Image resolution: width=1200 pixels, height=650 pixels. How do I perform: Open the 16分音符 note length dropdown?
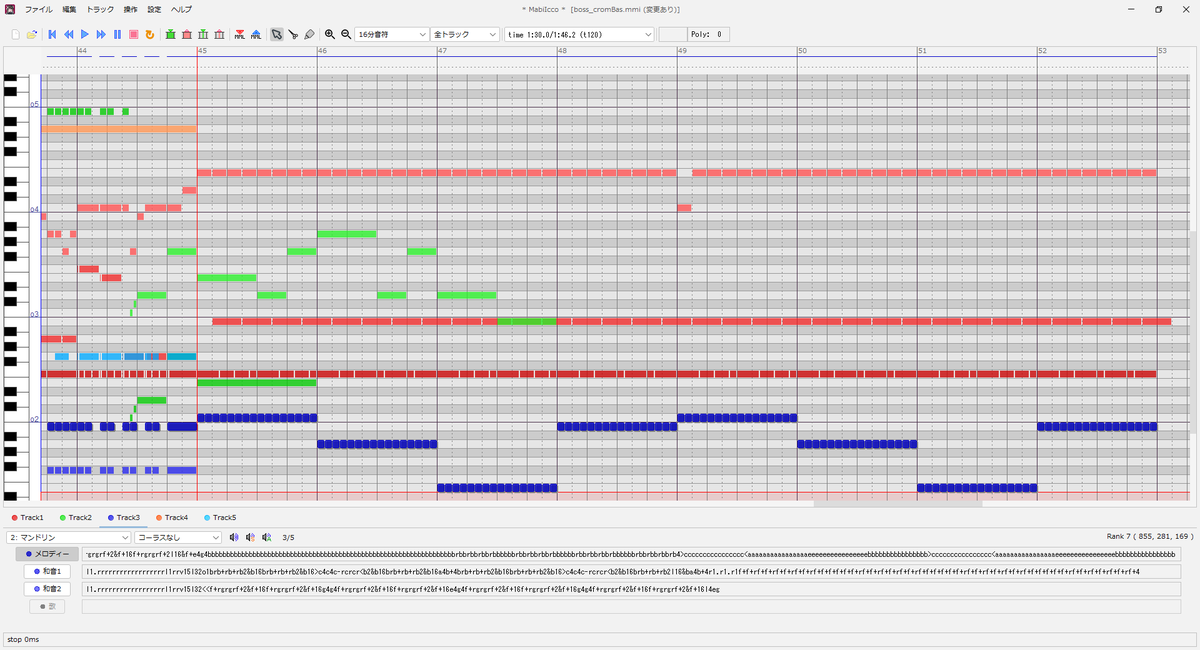click(x=392, y=34)
